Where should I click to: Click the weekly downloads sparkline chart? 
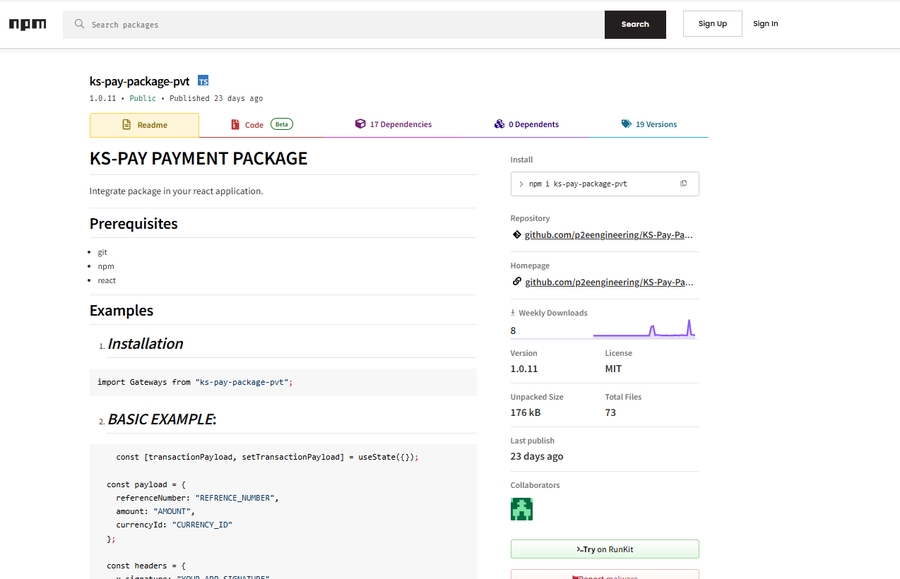click(x=644, y=328)
